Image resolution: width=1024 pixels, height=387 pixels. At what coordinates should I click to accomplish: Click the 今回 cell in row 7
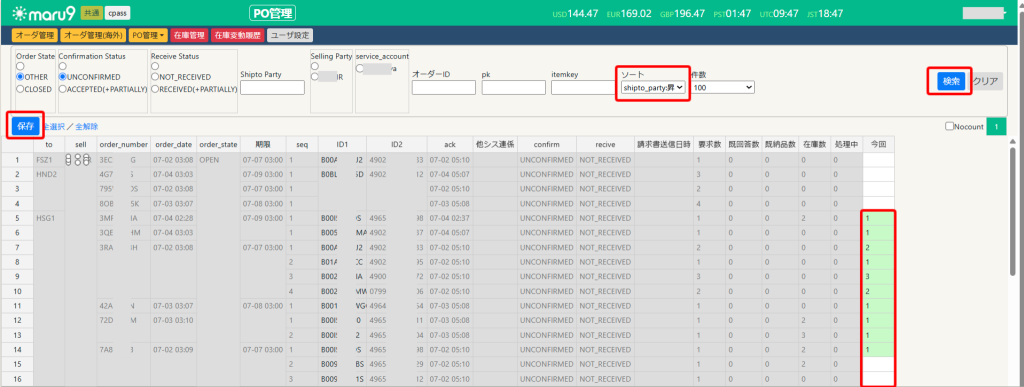878,247
